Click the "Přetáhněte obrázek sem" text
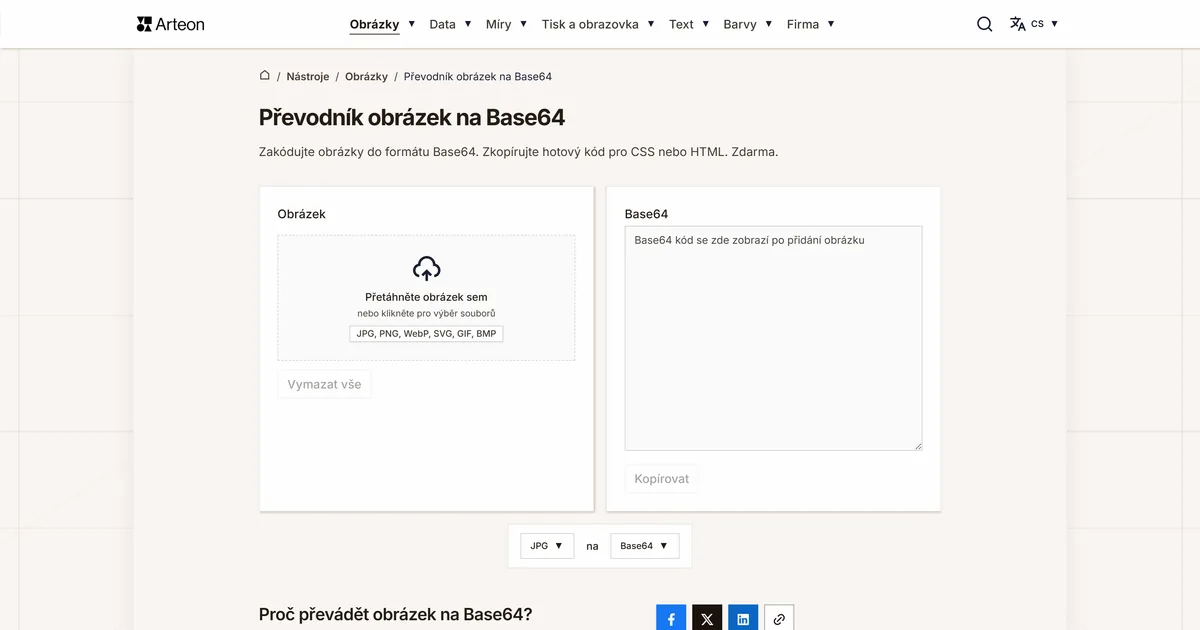Screen dimensions: 1200x630 point(426,297)
